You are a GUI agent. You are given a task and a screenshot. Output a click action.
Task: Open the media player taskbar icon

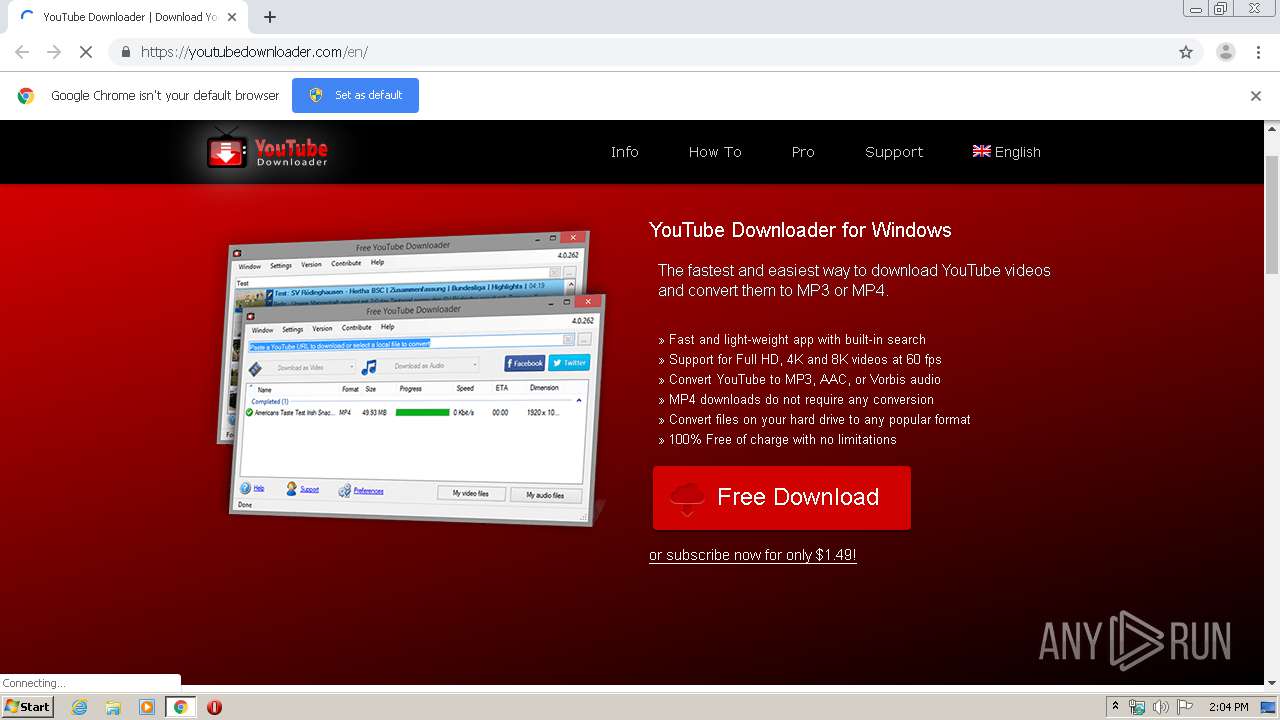tap(147, 707)
